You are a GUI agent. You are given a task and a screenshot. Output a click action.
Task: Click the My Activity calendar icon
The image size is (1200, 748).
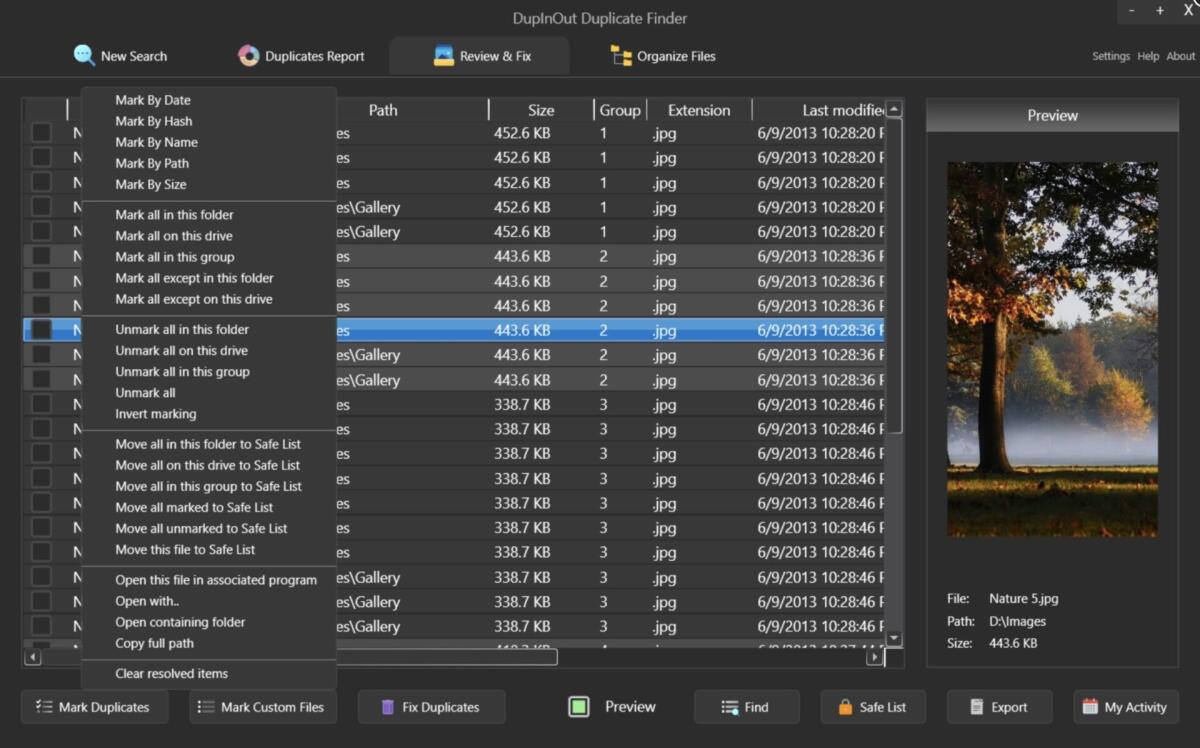point(1090,707)
